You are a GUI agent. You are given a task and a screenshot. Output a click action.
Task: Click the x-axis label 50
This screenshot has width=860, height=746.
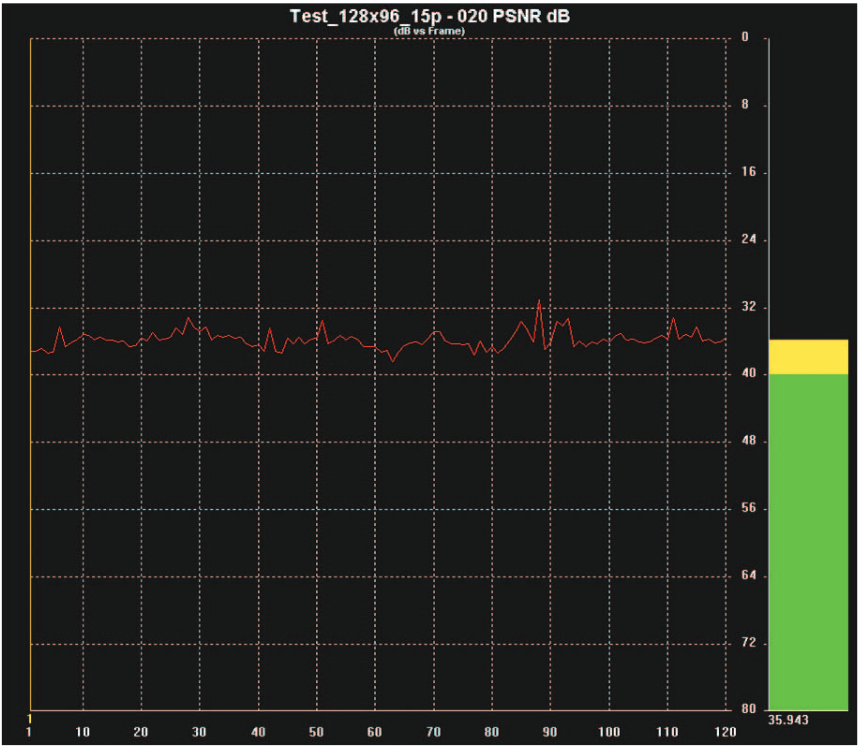316,732
